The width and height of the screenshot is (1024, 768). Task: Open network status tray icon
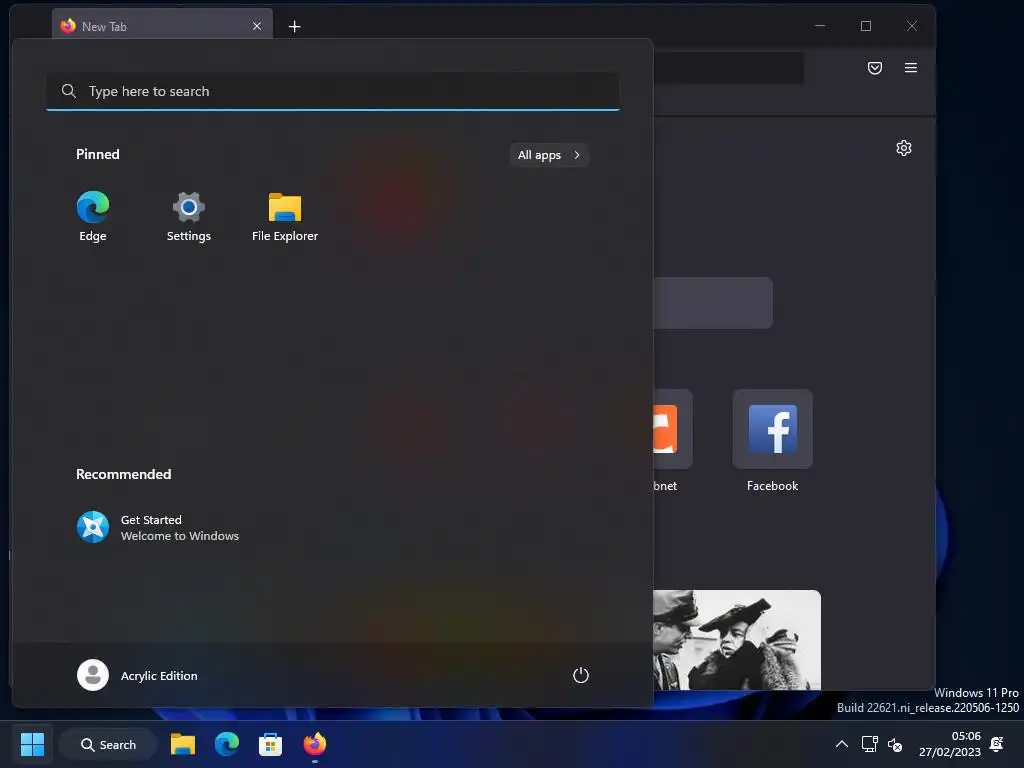click(869, 744)
